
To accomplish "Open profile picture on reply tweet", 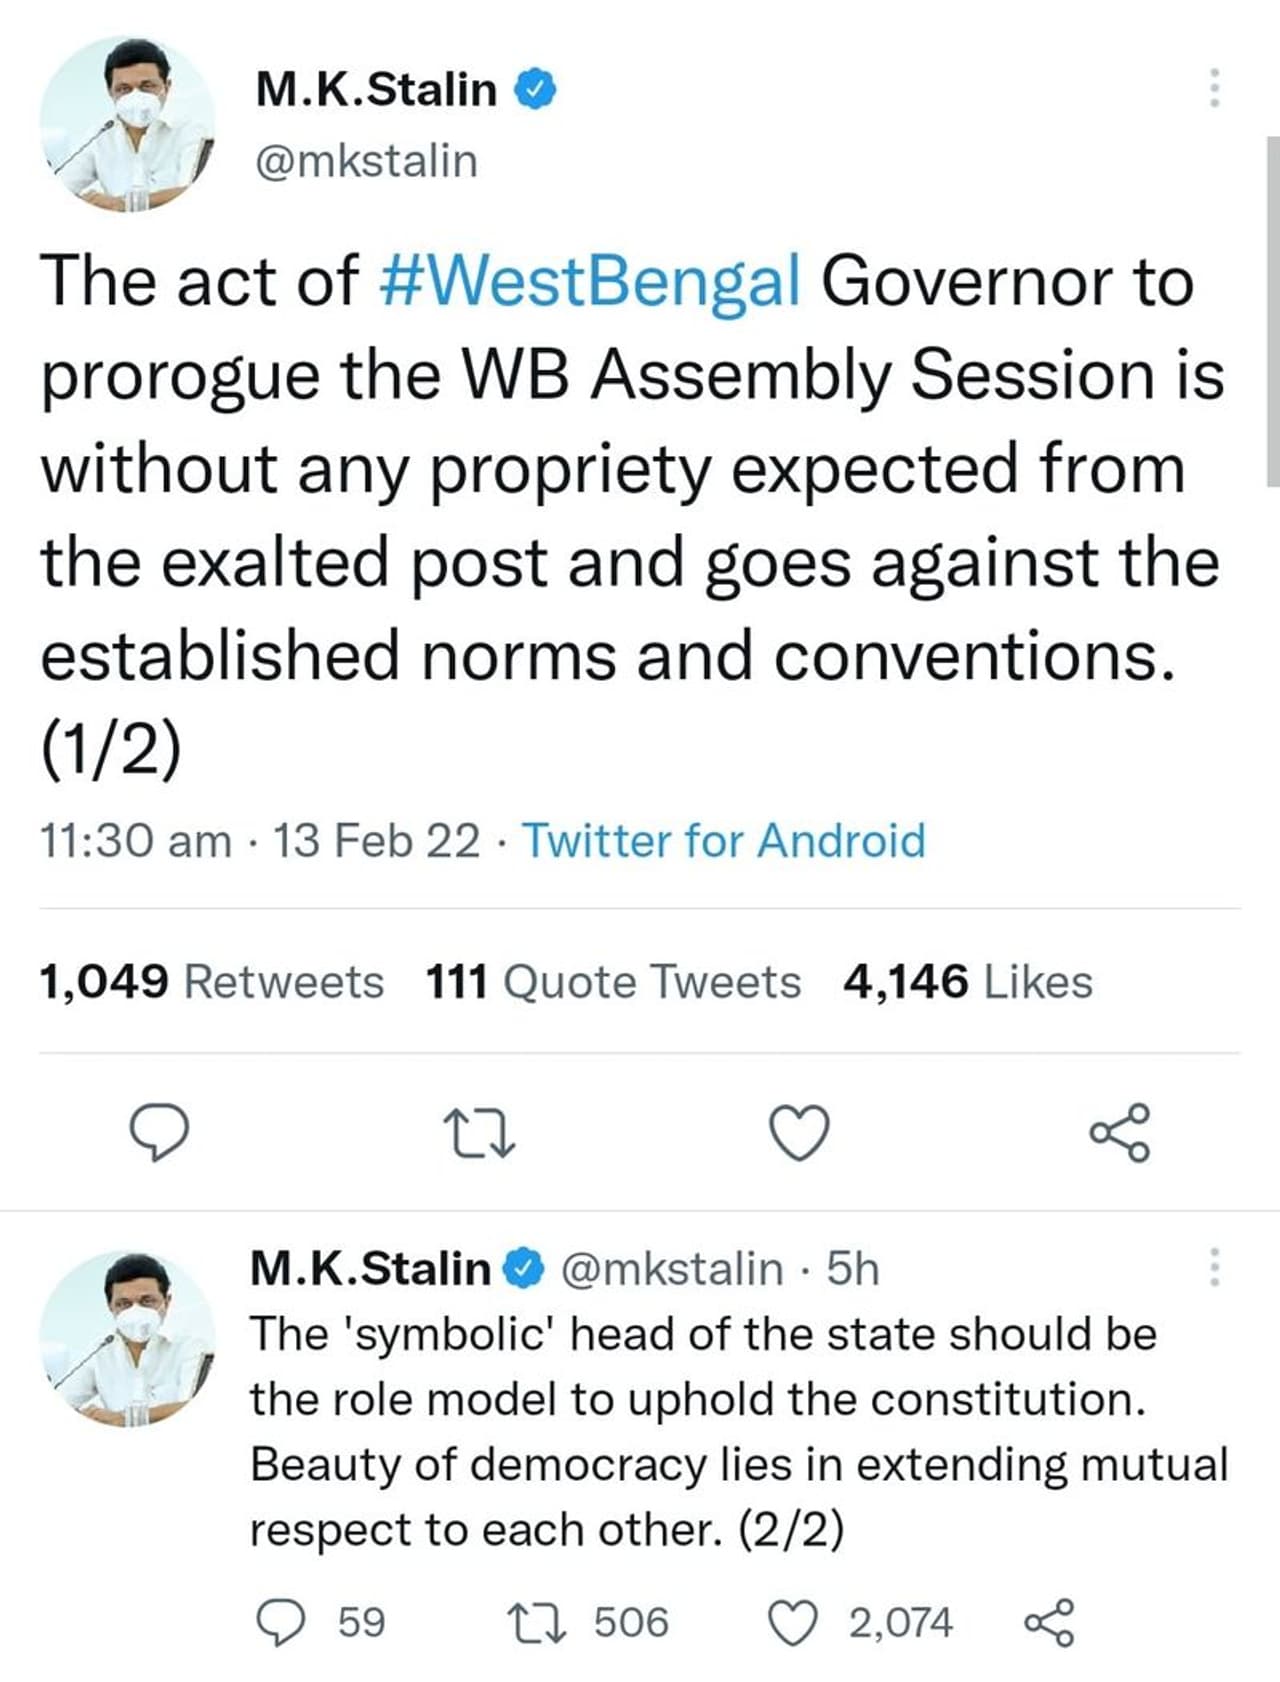I will pos(127,1339).
